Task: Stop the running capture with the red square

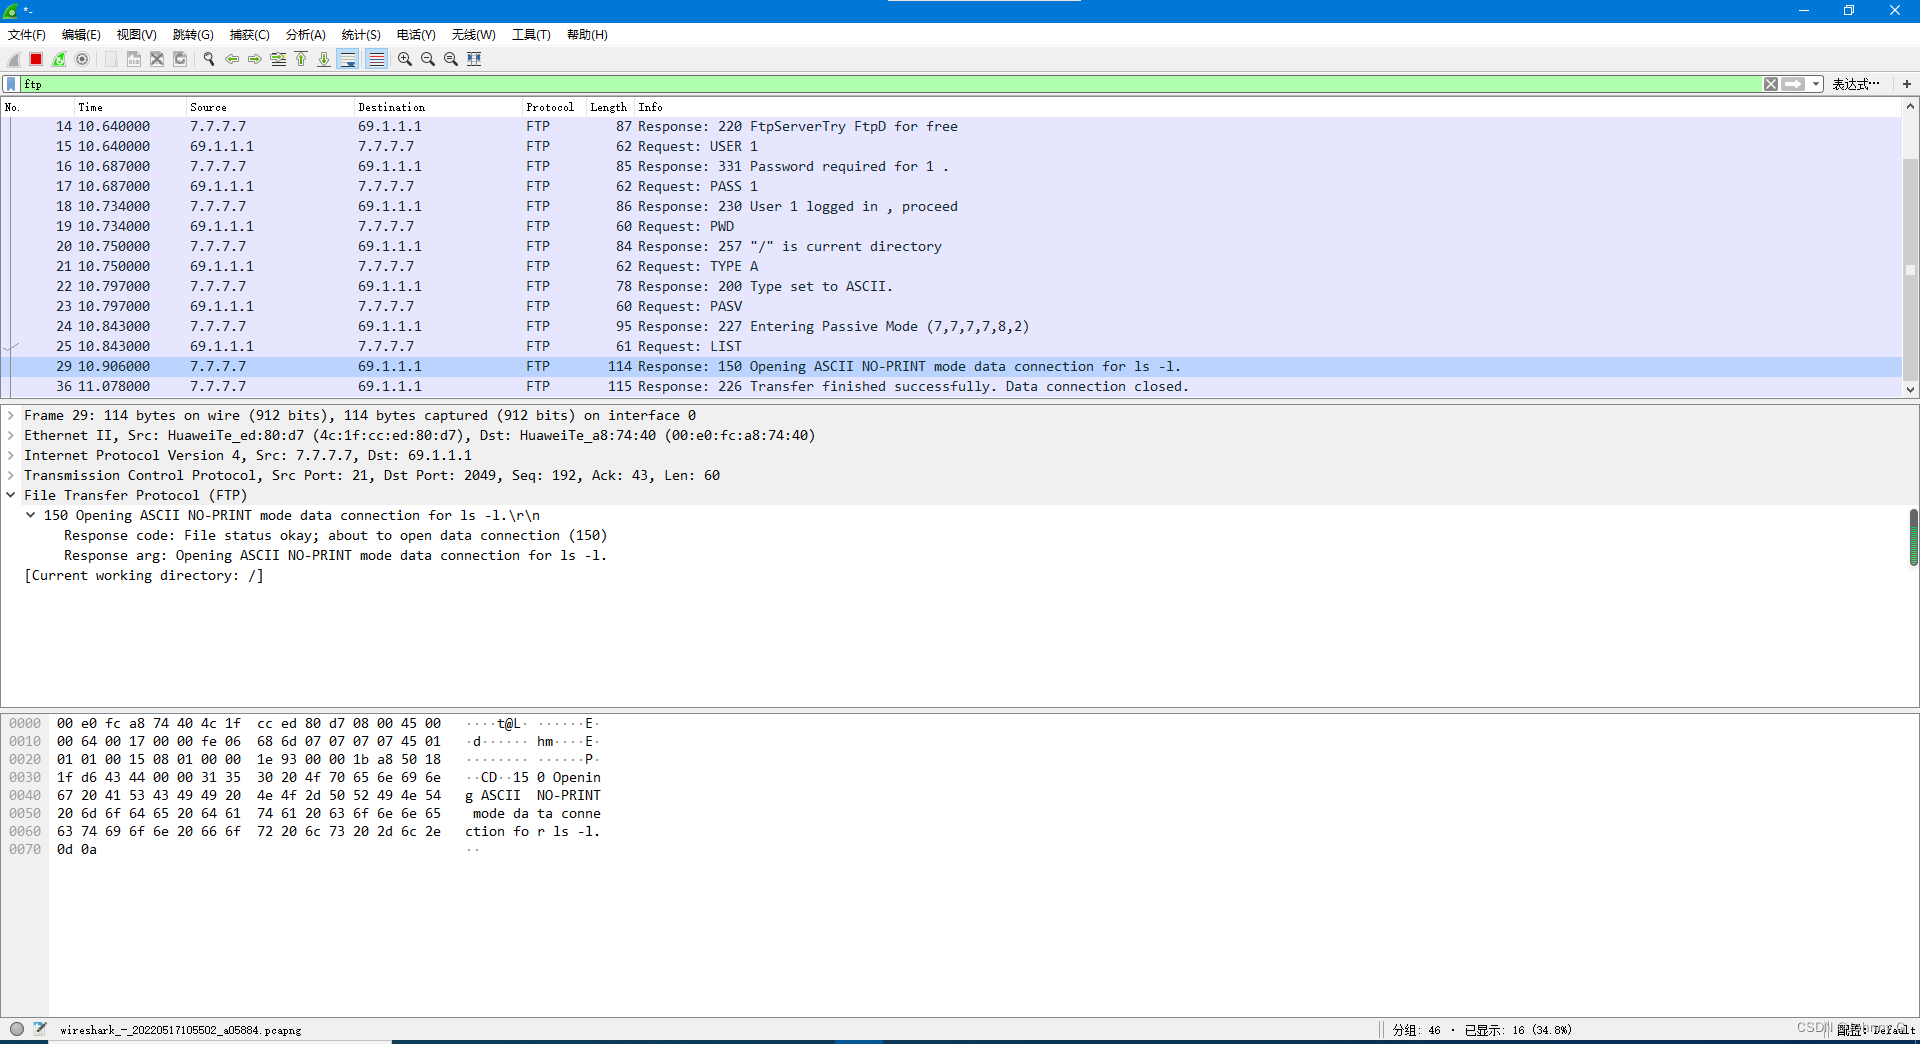Action: tap(36, 59)
